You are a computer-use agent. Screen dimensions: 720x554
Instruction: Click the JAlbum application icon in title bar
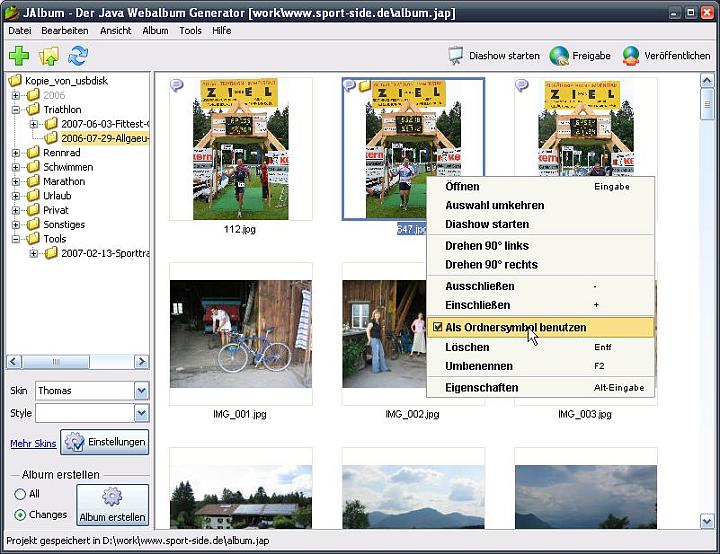click(x=11, y=12)
